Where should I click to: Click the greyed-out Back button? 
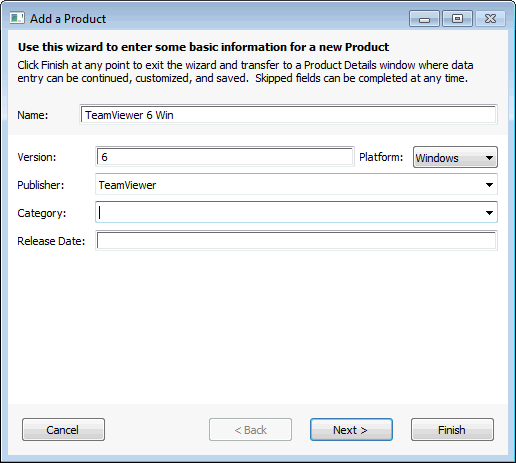click(250, 430)
